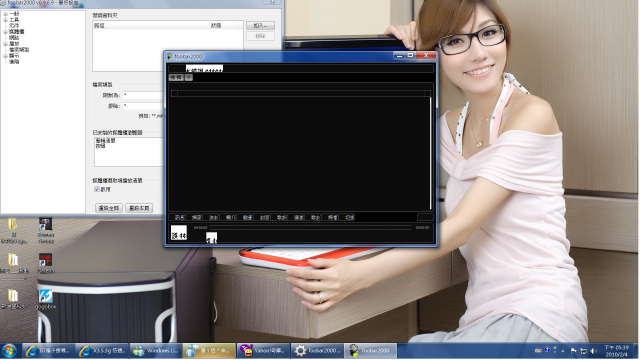
Task: Switch to the foobar2000 player taskbar button
Action: tap(371, 351)
